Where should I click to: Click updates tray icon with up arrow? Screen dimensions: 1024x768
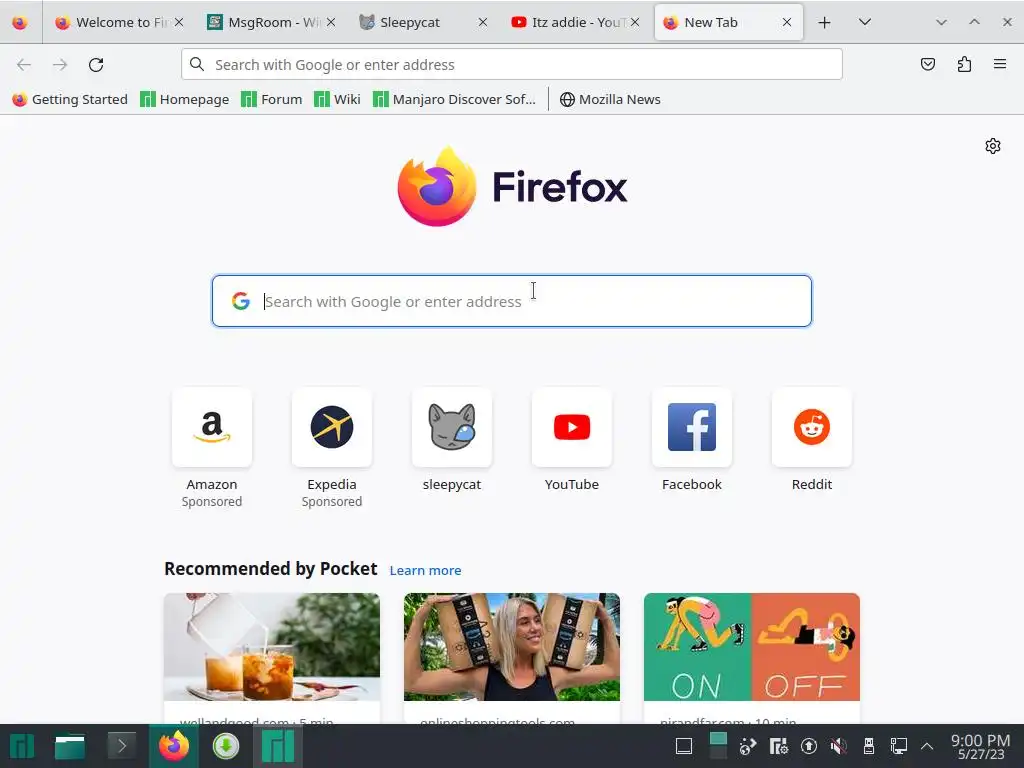point(808,746)
